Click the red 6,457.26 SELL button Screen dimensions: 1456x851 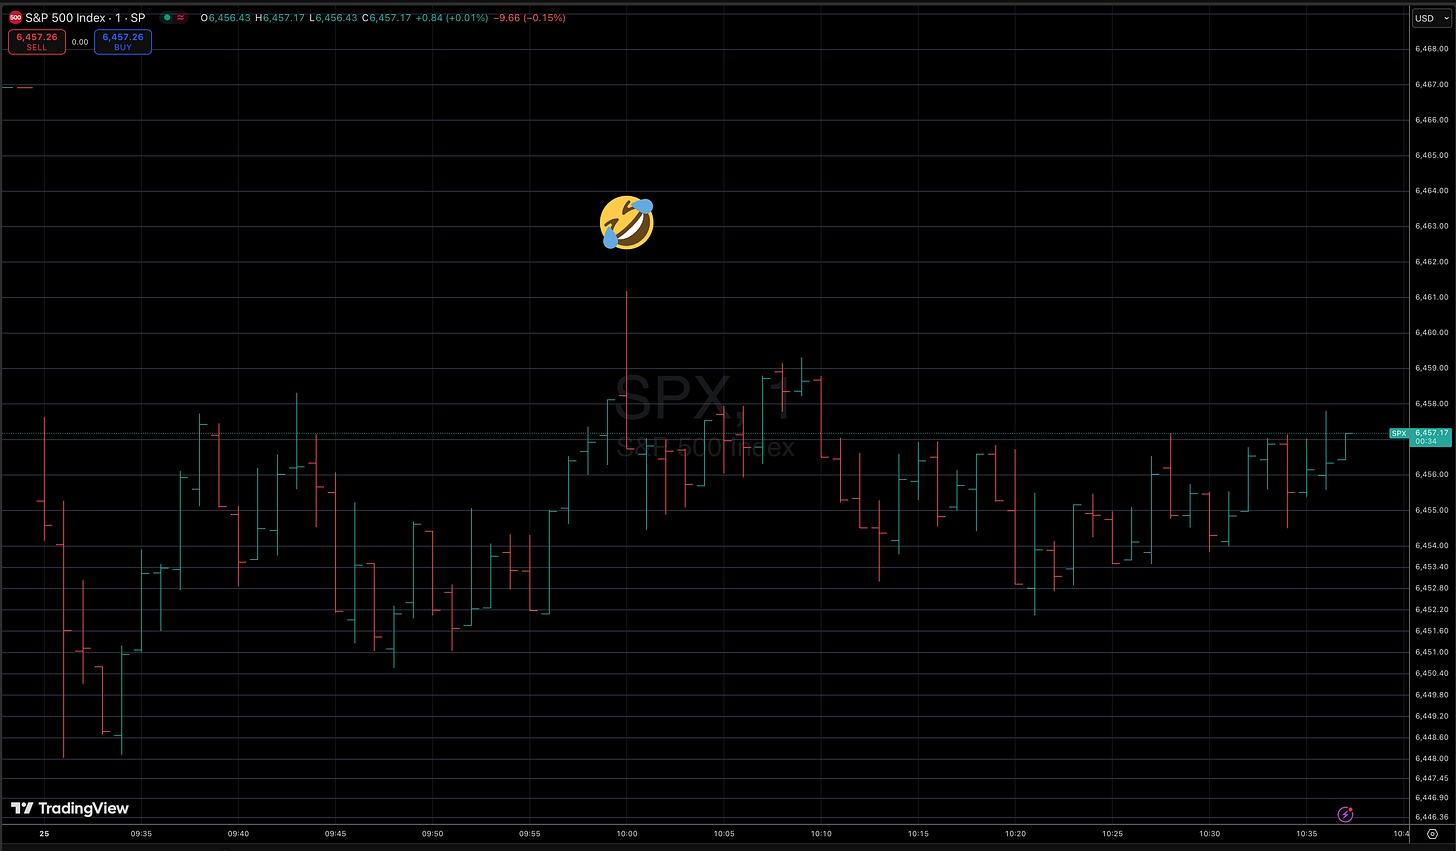pyautogui.click(x=37, y=41)
